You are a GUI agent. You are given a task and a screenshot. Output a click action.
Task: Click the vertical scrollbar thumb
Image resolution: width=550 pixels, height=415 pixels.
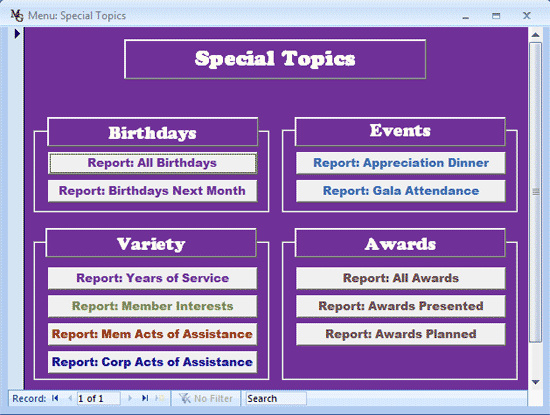[535, 192]
